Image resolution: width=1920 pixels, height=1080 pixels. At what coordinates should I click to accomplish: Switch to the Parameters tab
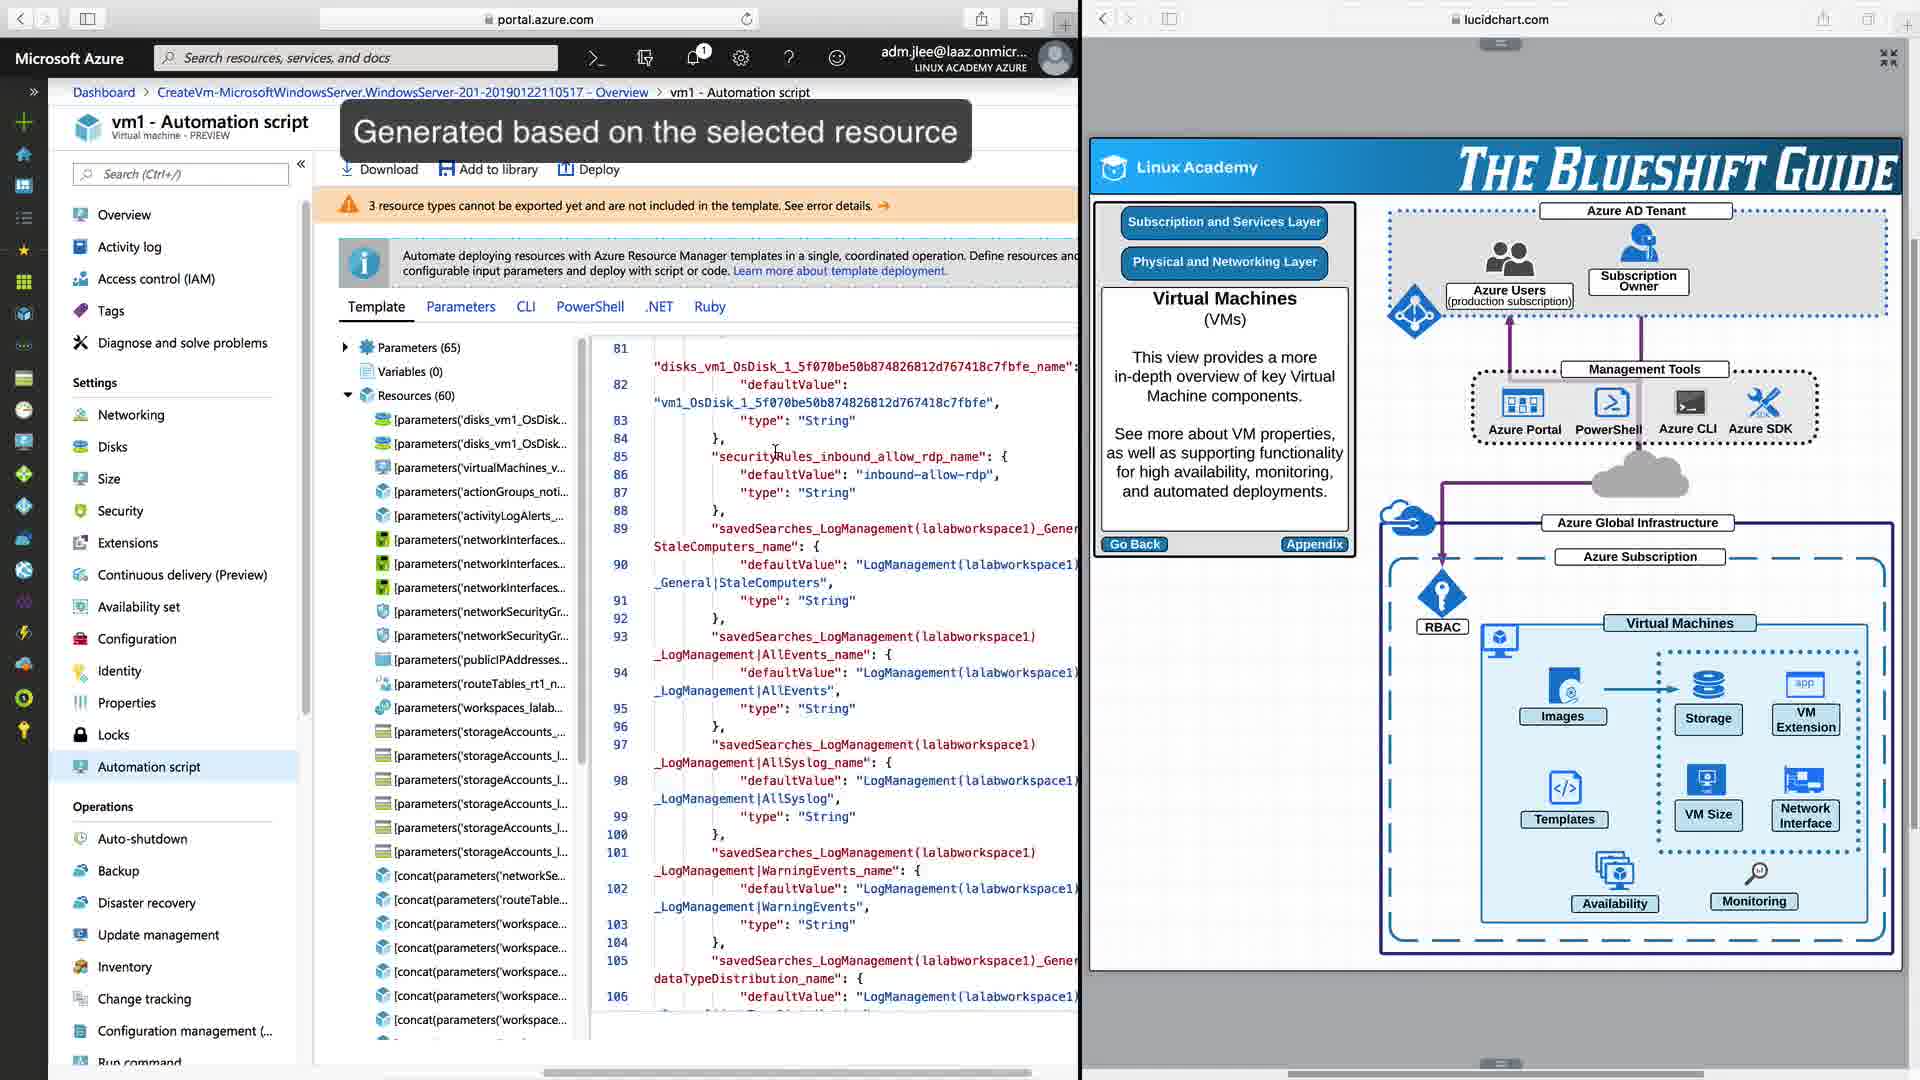click(x=460, y=307)
